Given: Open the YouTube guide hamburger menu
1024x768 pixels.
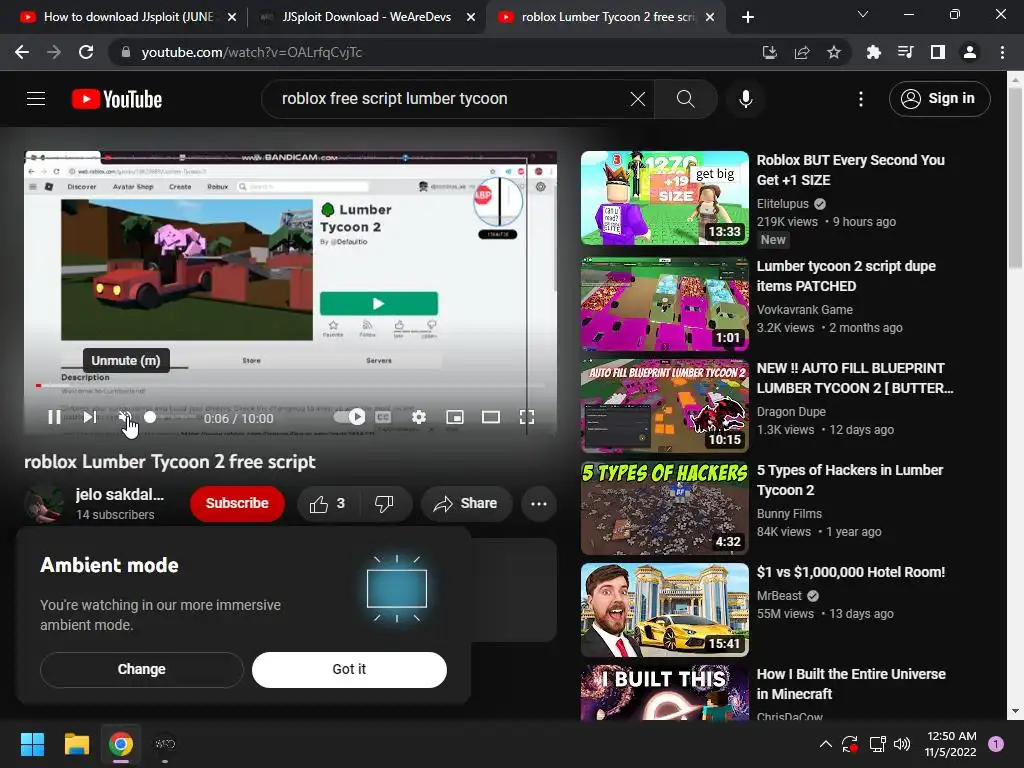Looking at the screenshot, I should tap(36, 99).
